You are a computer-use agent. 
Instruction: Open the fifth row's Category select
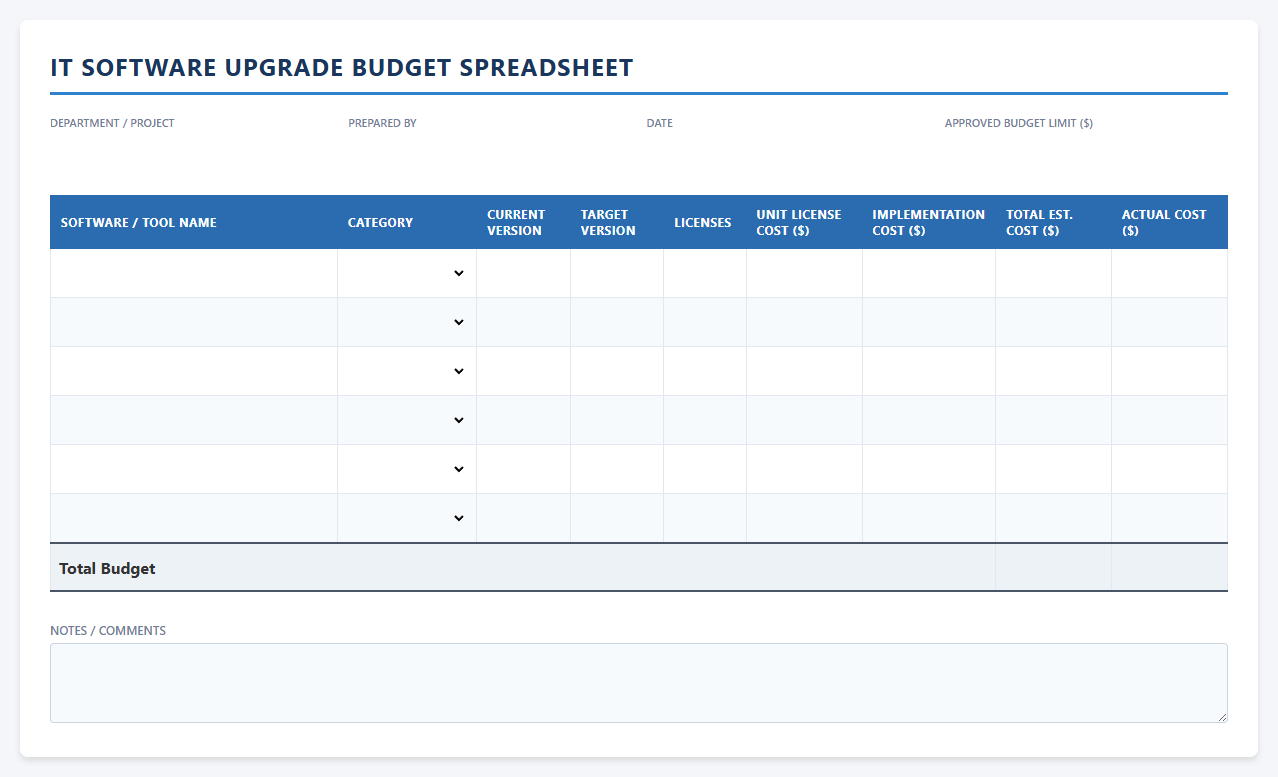[407, 469]
